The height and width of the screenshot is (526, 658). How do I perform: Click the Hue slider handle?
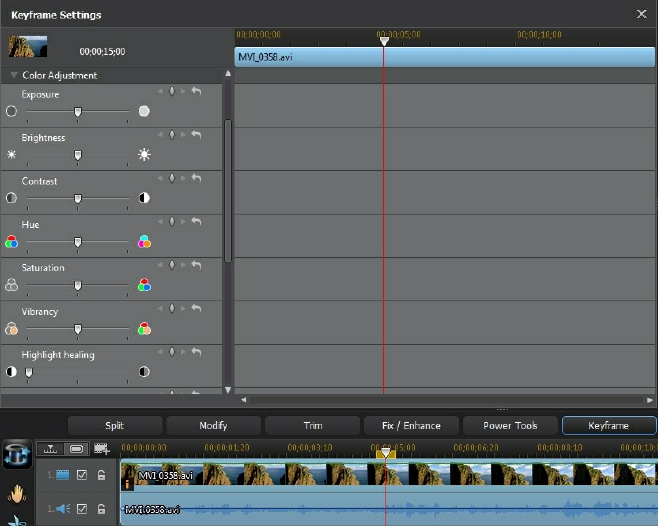coord(78,242)
